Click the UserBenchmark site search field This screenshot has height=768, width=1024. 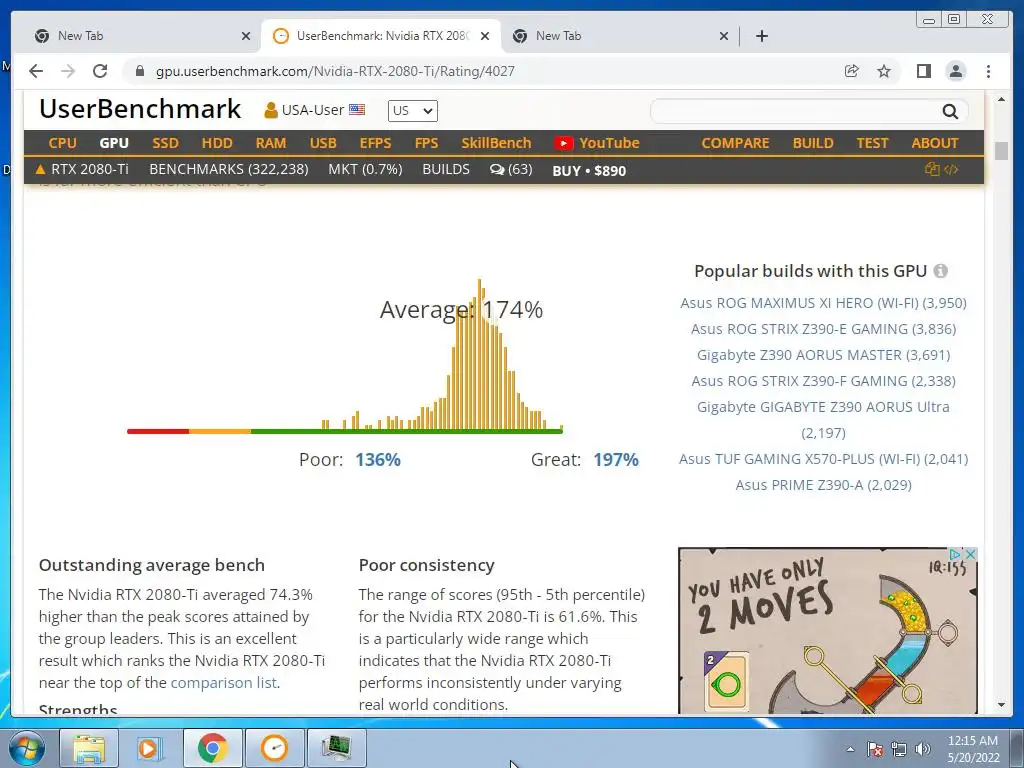(x=795, y=112)
